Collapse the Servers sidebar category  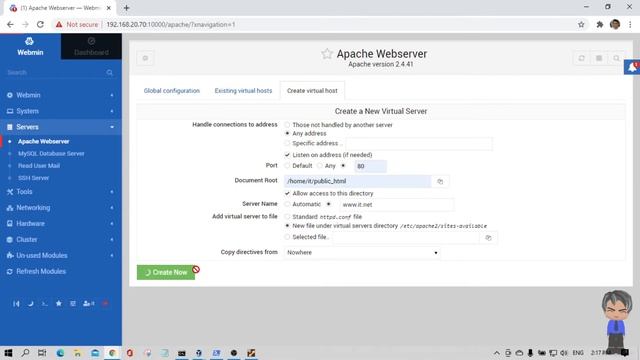(x=61, y=127)
